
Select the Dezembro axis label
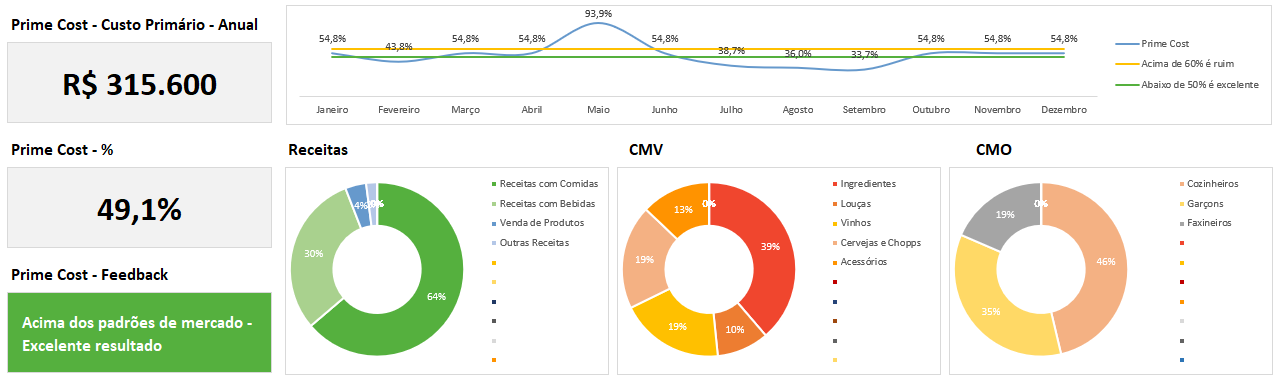coord(1064,109)
